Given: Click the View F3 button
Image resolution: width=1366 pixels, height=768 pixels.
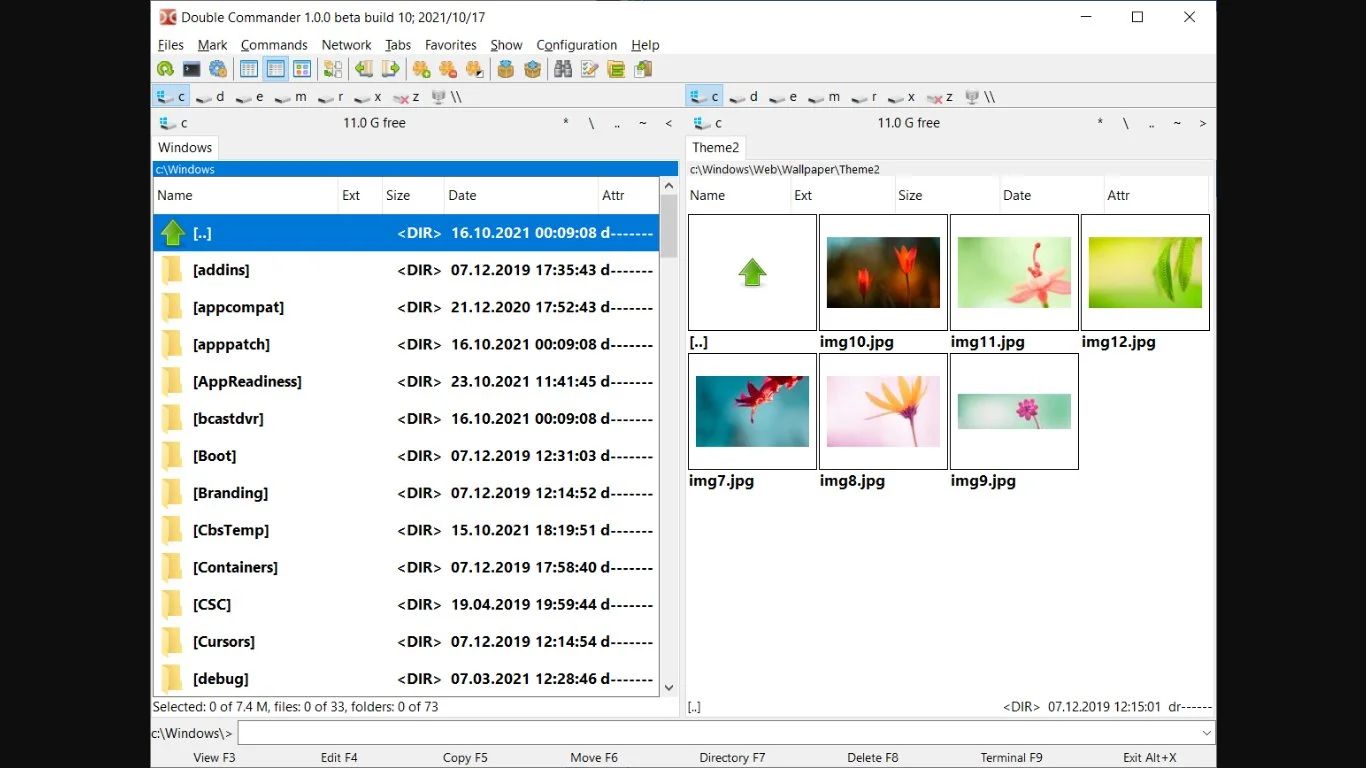Looking at the screenshot, I should (214, 758).
